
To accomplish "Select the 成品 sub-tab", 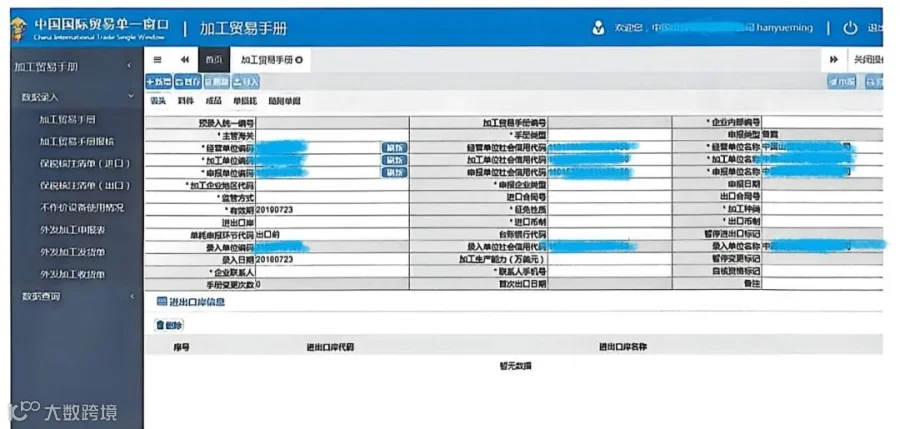I will coord(214,101).
